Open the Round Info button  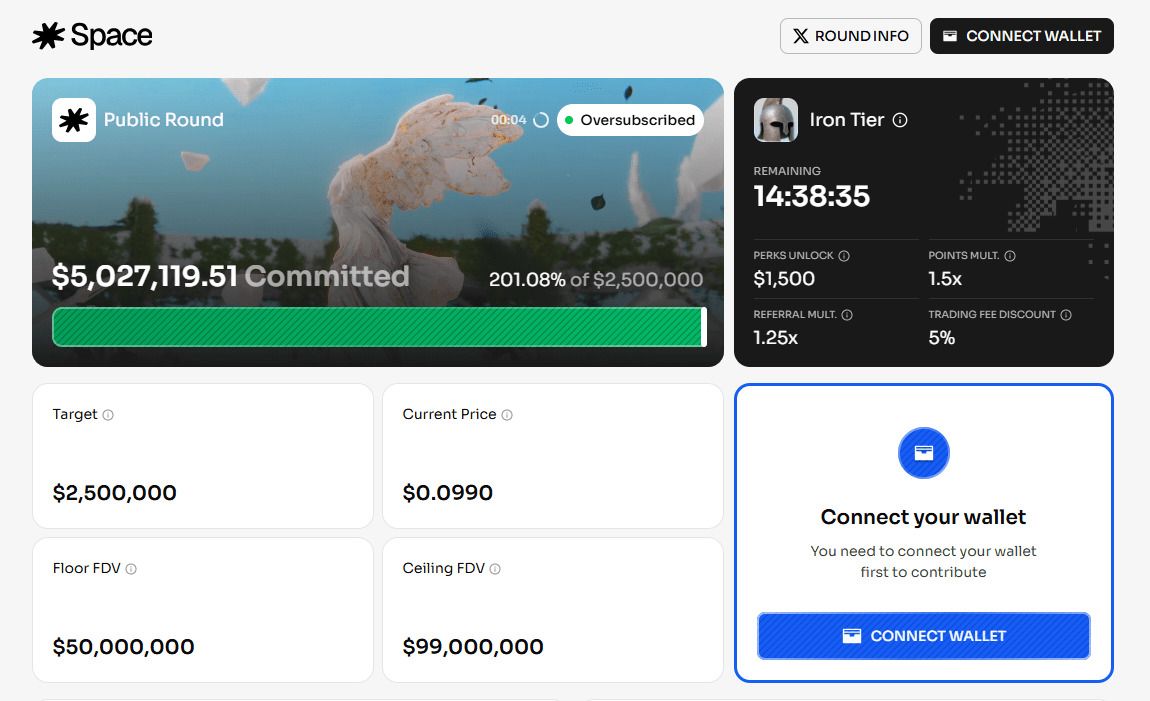[851, 36]
